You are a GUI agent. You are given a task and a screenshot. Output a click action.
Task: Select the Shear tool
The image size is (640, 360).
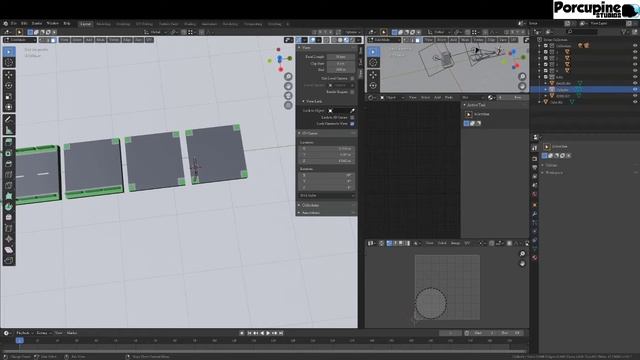(9, 250)
